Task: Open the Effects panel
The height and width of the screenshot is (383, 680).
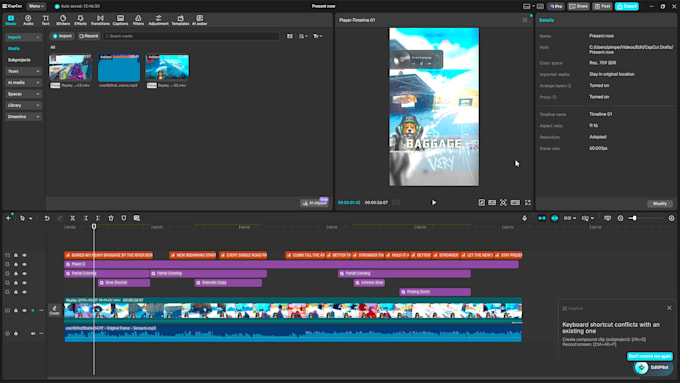Action: [80, 20]
